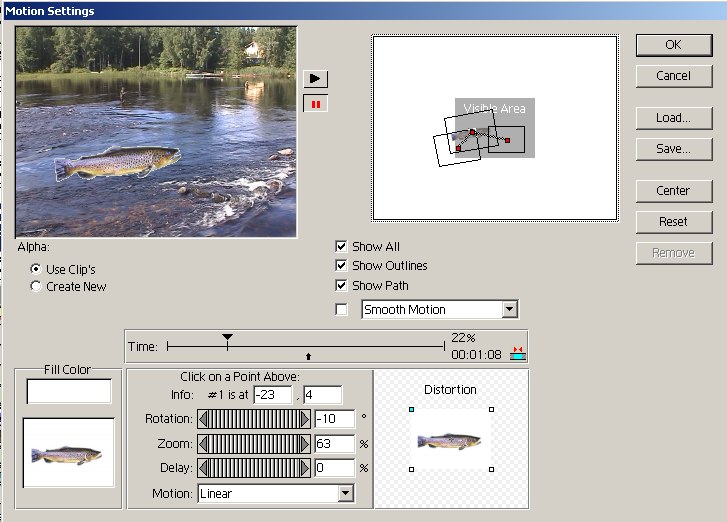
Task: Select top-left cyan distortion handle
Action: tap(411, 409)
